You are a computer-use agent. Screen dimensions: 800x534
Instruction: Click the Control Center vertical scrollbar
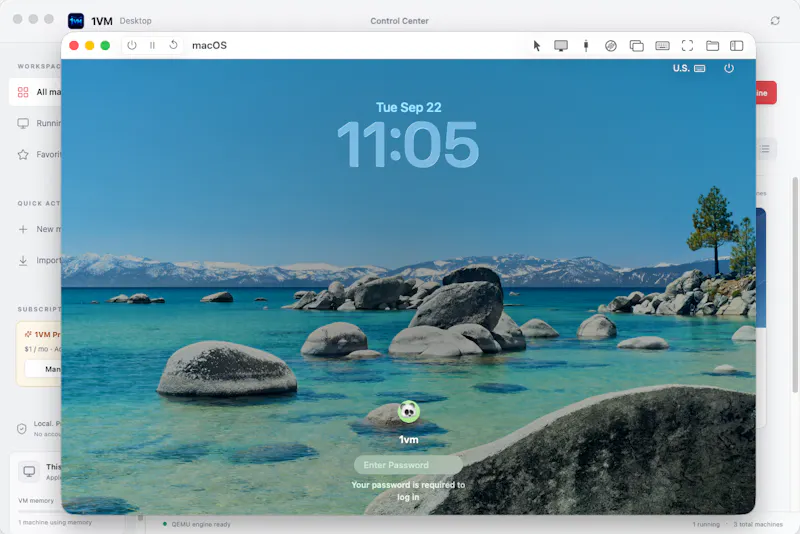(x=794, y=286)
